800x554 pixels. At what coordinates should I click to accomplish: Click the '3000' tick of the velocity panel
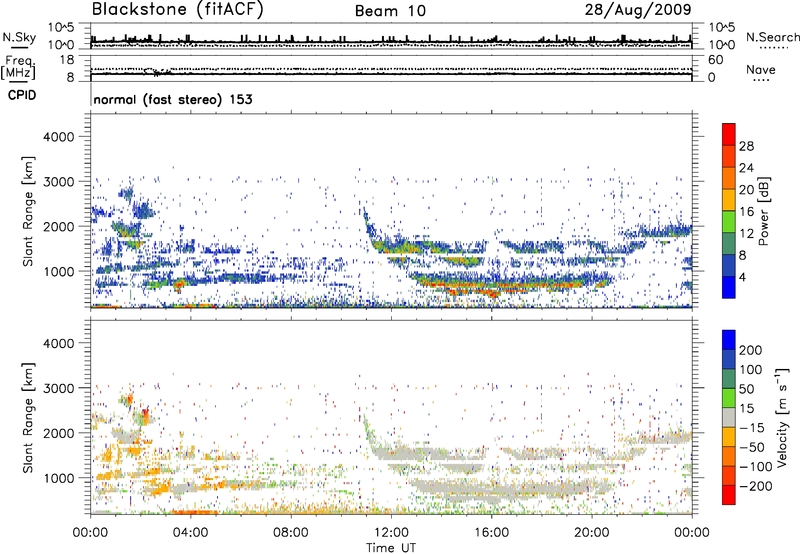pos(58,388)
